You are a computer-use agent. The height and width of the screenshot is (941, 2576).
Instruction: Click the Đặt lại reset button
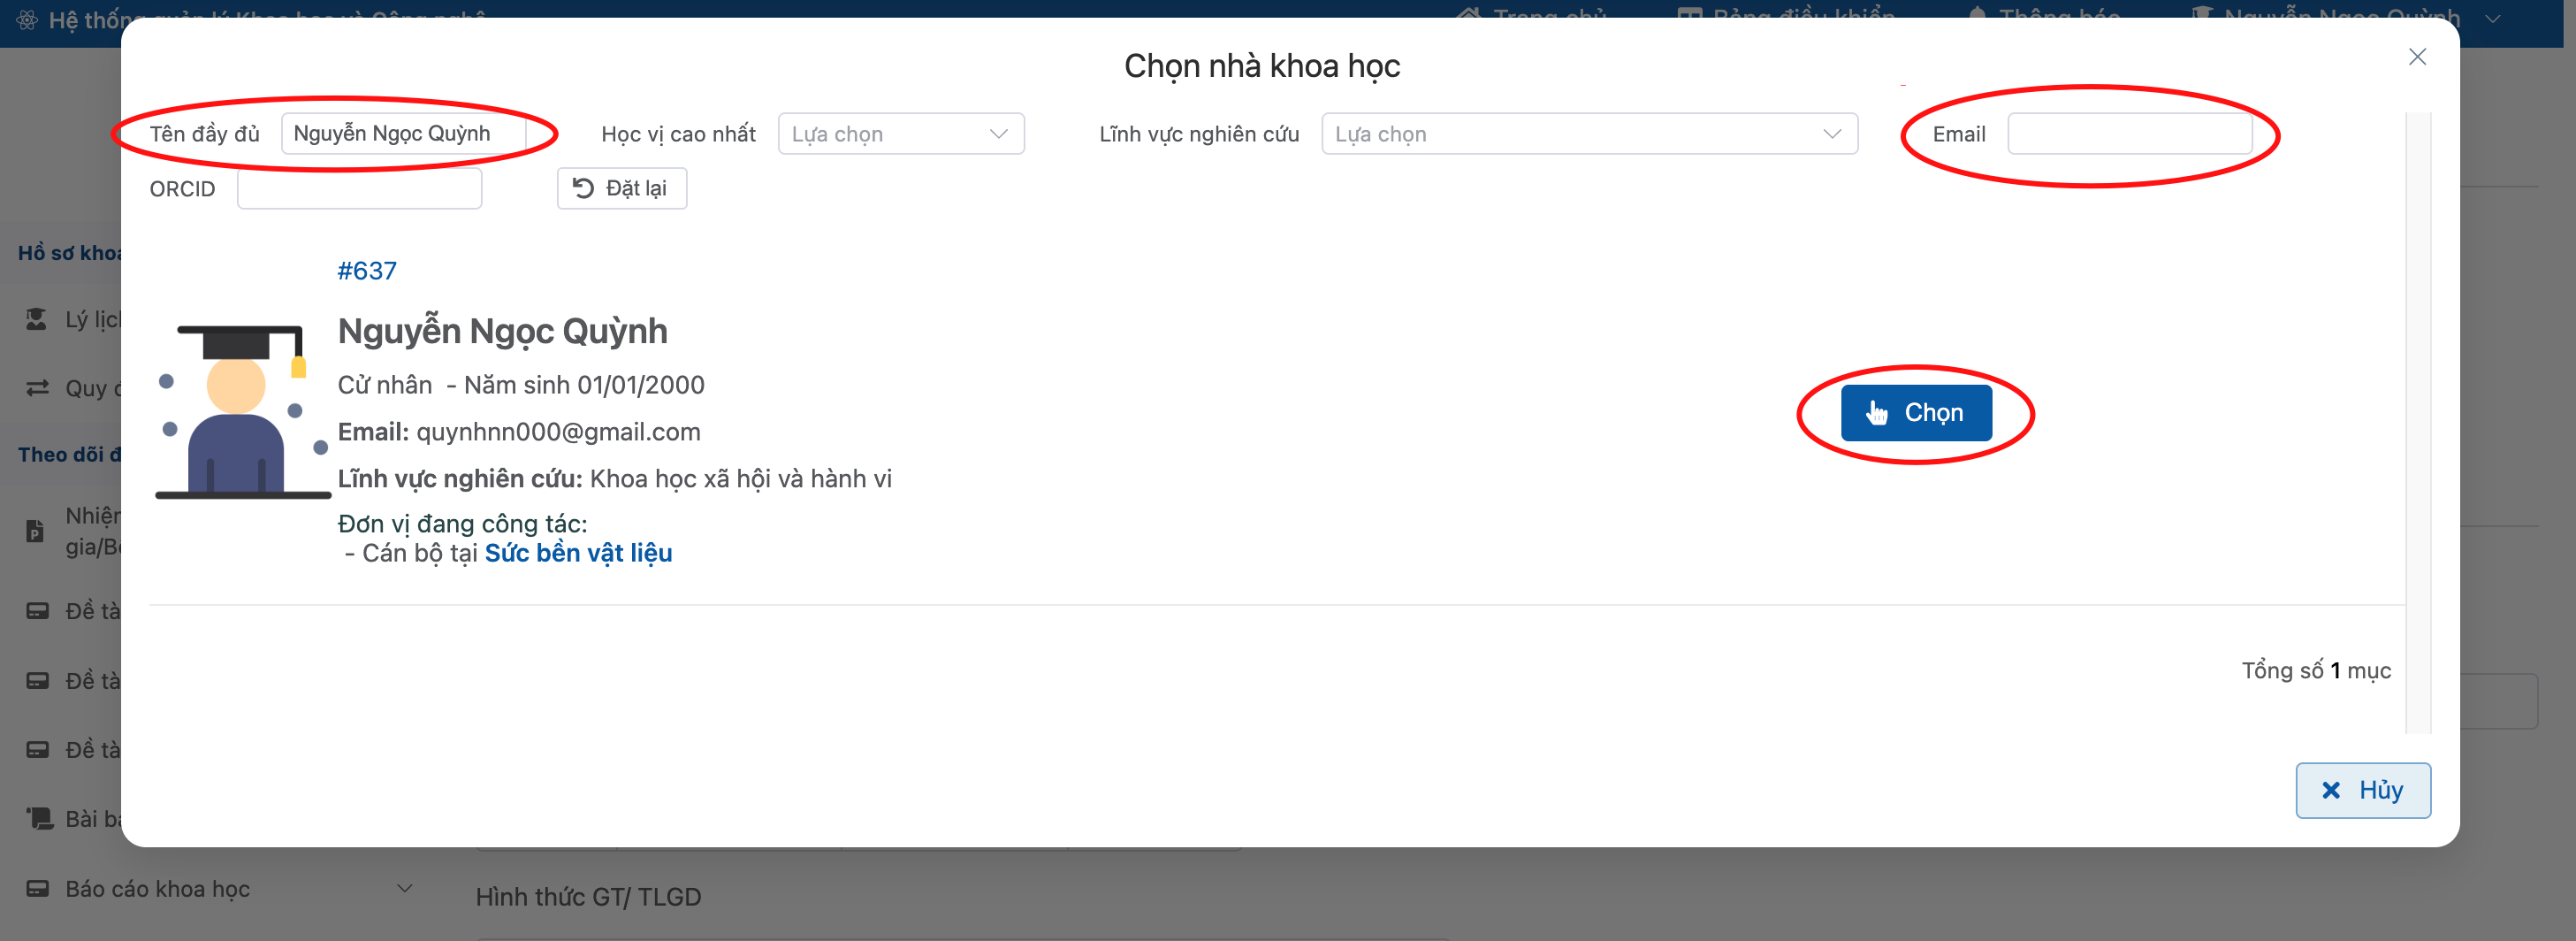(621, 188)
